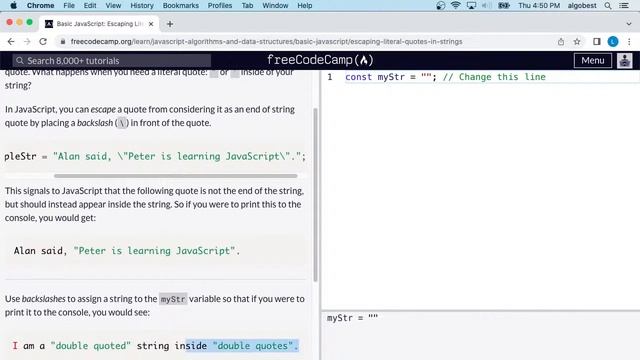Click the share page icon
The width and height of the screenshot is (640, 360).
point(561,42)
